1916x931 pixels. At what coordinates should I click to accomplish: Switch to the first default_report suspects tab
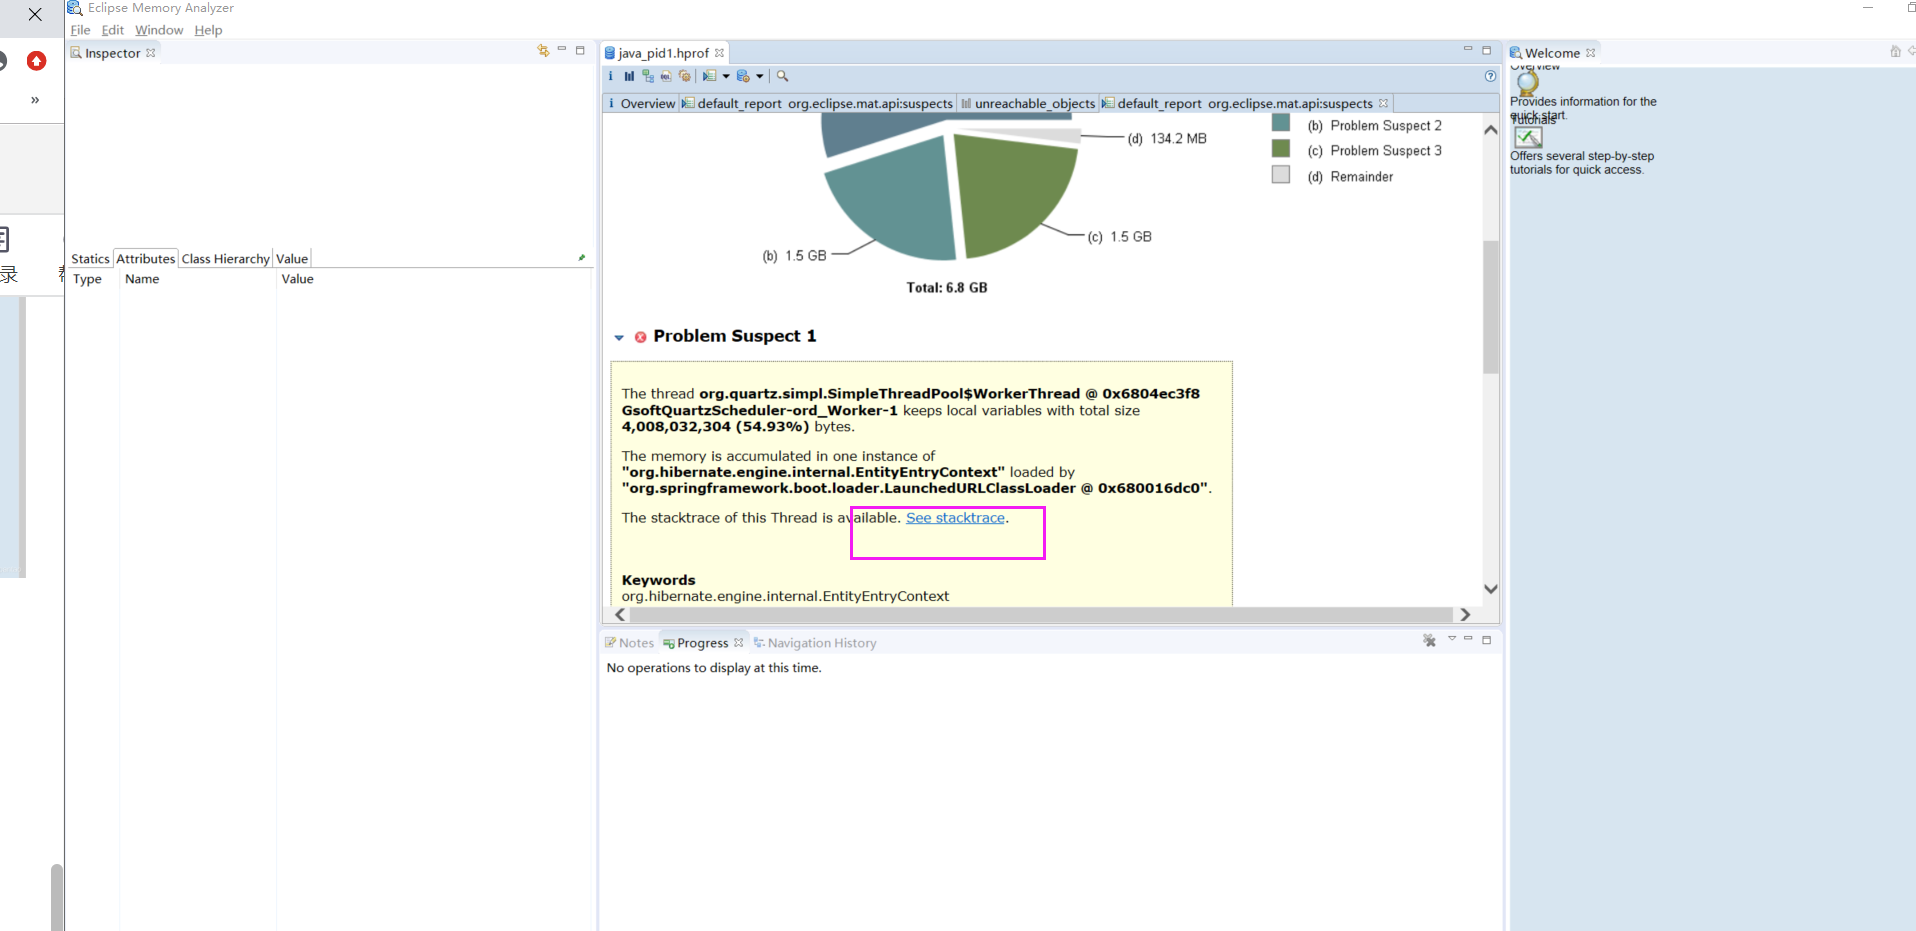pos(818,103)
